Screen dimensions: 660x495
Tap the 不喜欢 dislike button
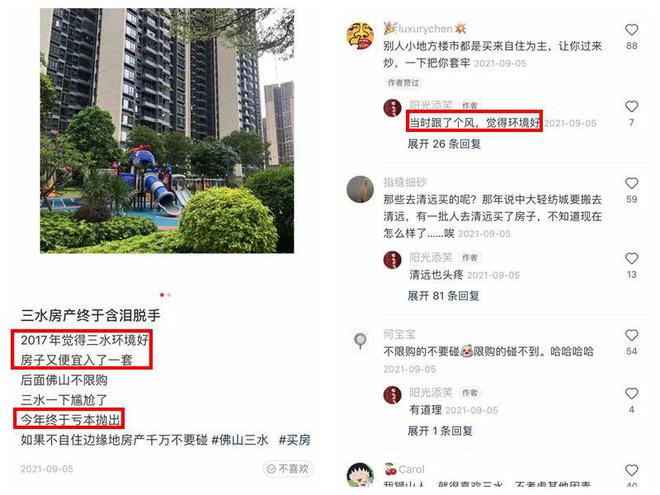pyautogui.click(x=288, y=468)
